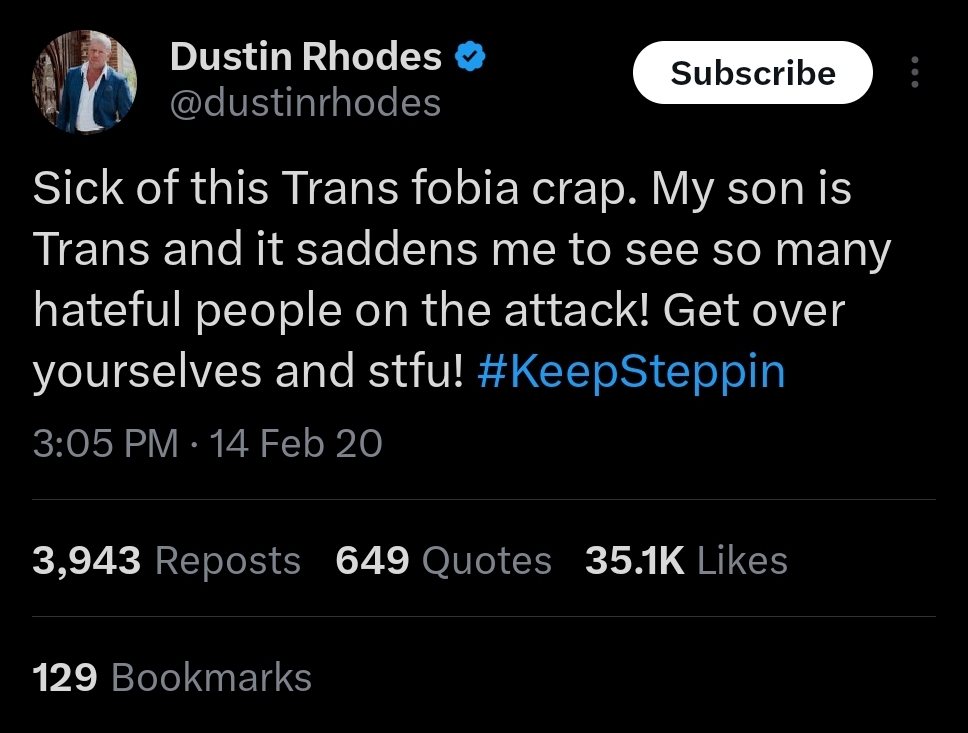968x733 pixels.
Task: Click the word "stfu!" in the tweet
Action: click(x=415, y=371)
